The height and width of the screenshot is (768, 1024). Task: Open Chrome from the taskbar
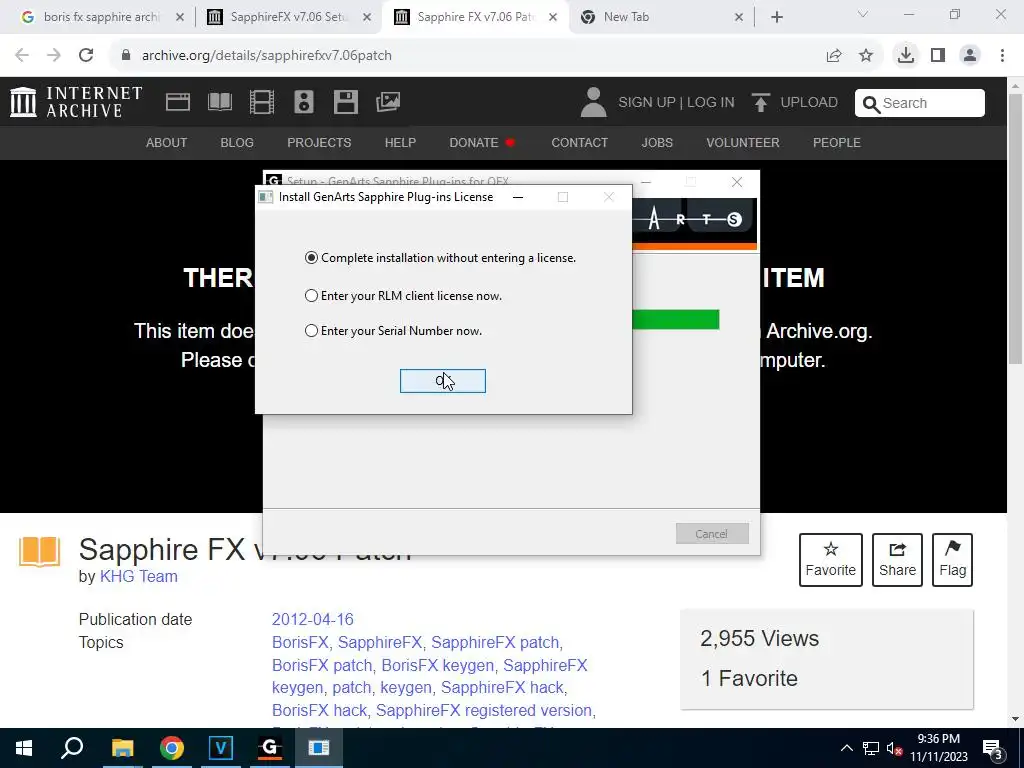pos(172,748)
